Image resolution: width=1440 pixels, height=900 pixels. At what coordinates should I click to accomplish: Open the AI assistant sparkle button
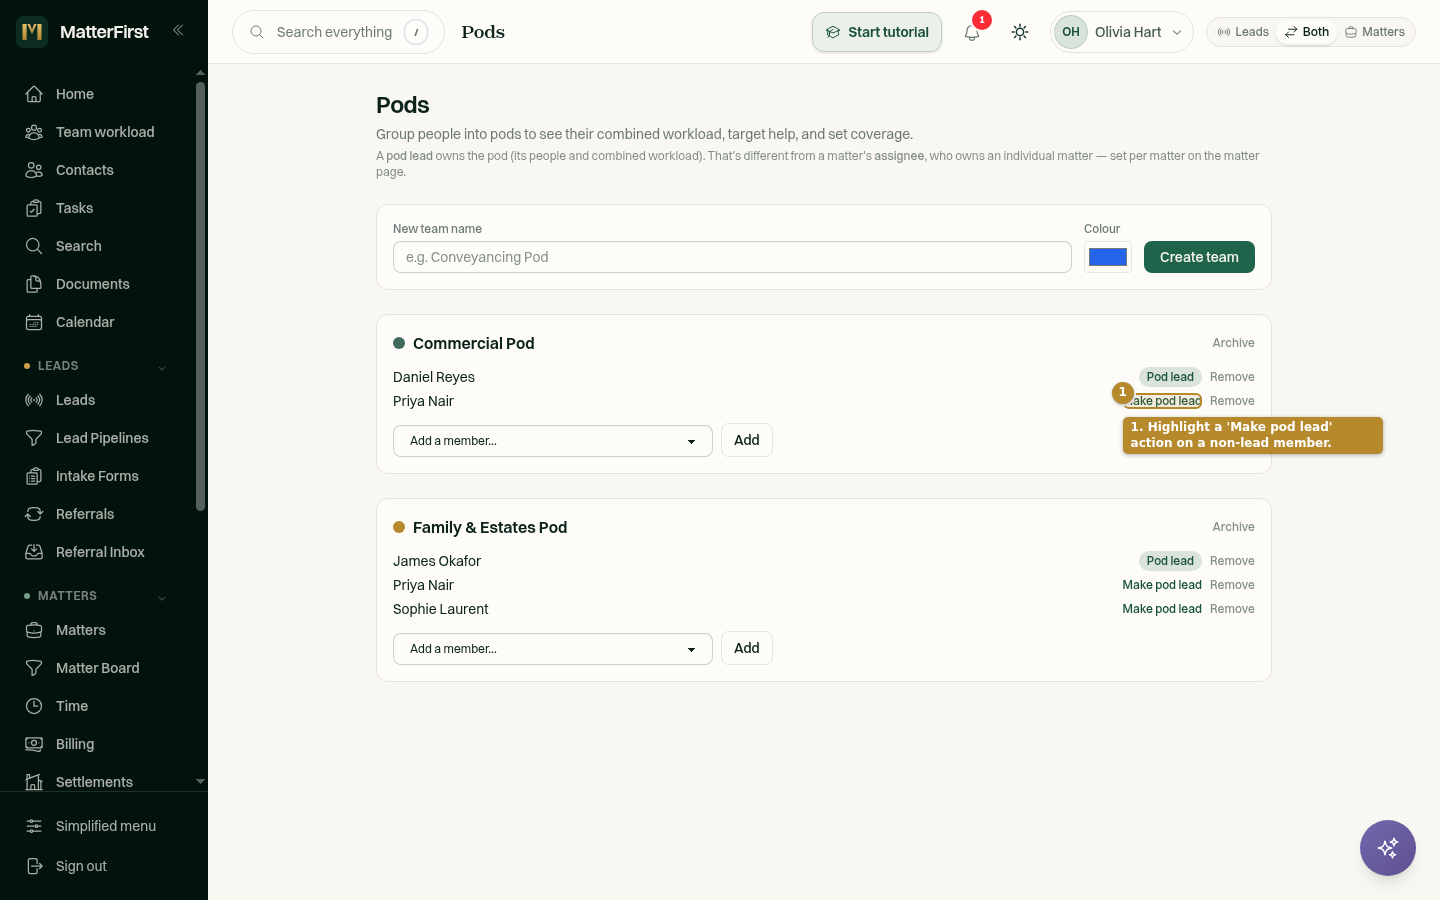[1388, 848]
